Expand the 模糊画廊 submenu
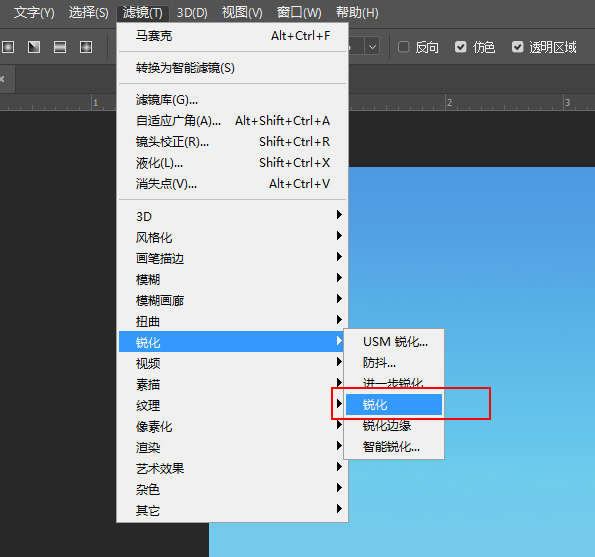Image resolution: width=595 pixels, height=557 pixels. point(233,301)
